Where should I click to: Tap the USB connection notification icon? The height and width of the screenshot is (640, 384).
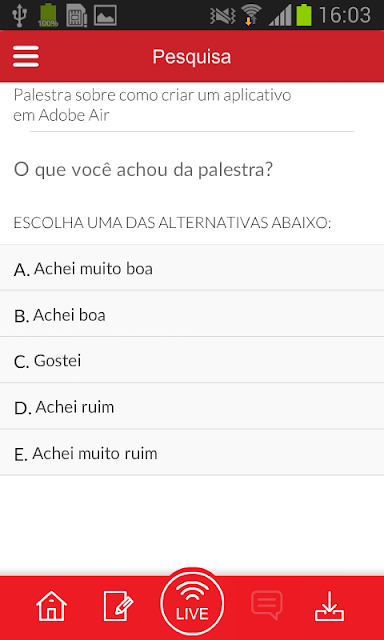coord(19,16)
